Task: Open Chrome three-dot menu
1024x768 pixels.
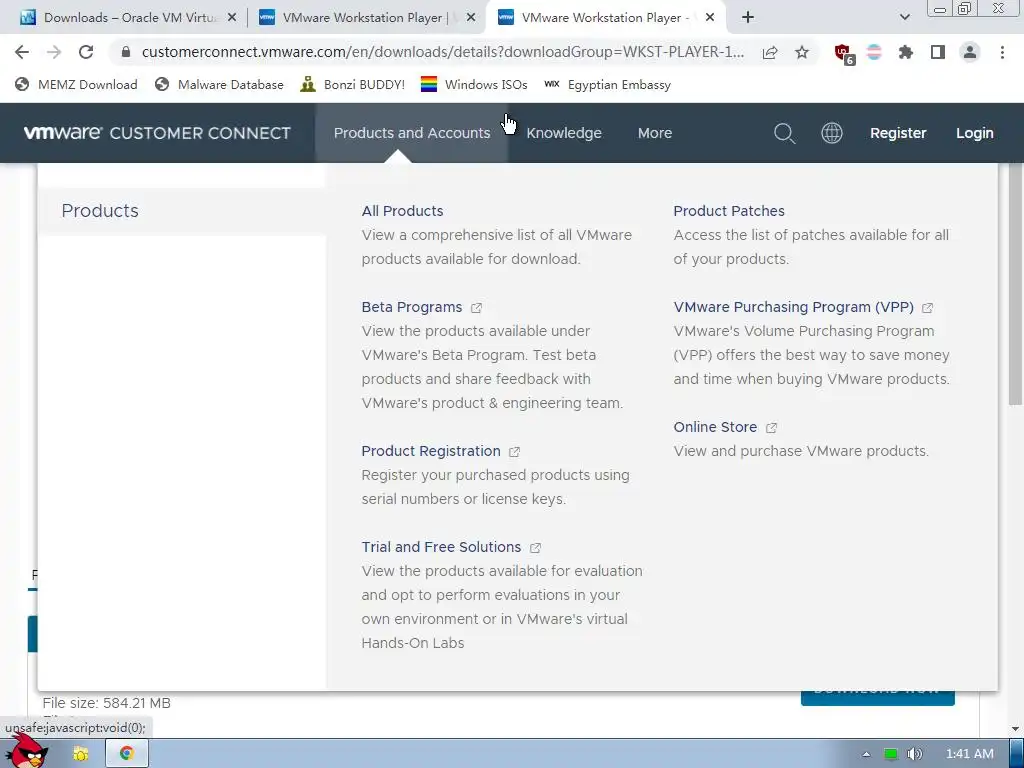Action: (x=1002, y=52)
